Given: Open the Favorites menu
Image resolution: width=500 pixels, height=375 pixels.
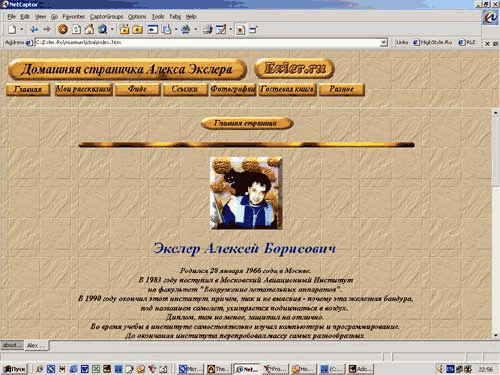Looking at the screenshot, I should pyautogui.click(x=74, y=16).
